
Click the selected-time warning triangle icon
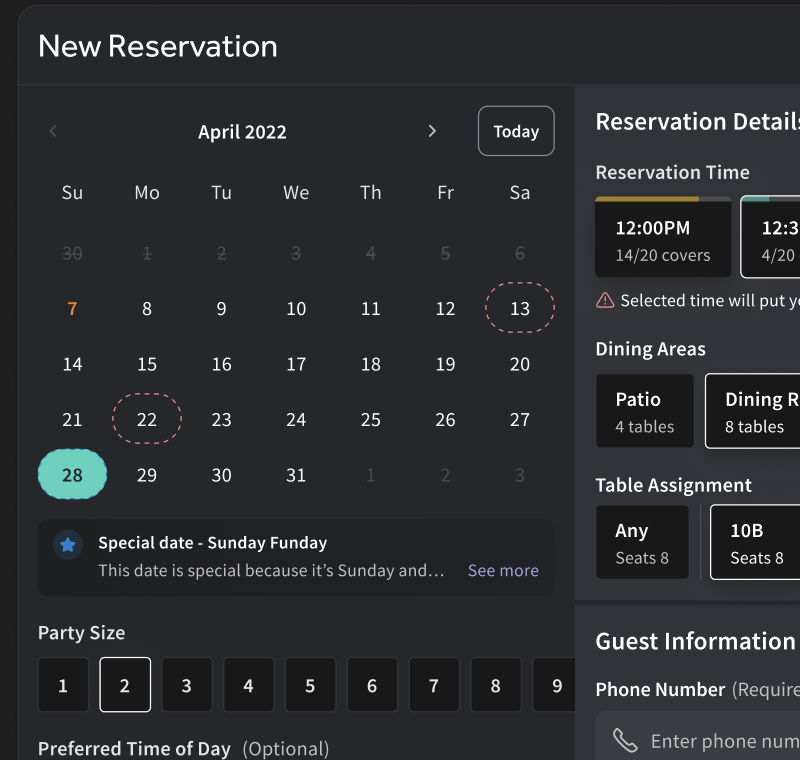click(609, 300)
